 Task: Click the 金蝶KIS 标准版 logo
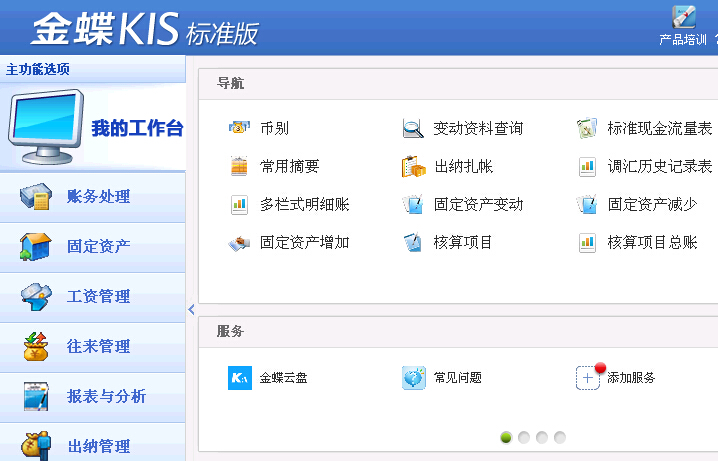pos(145,29)
